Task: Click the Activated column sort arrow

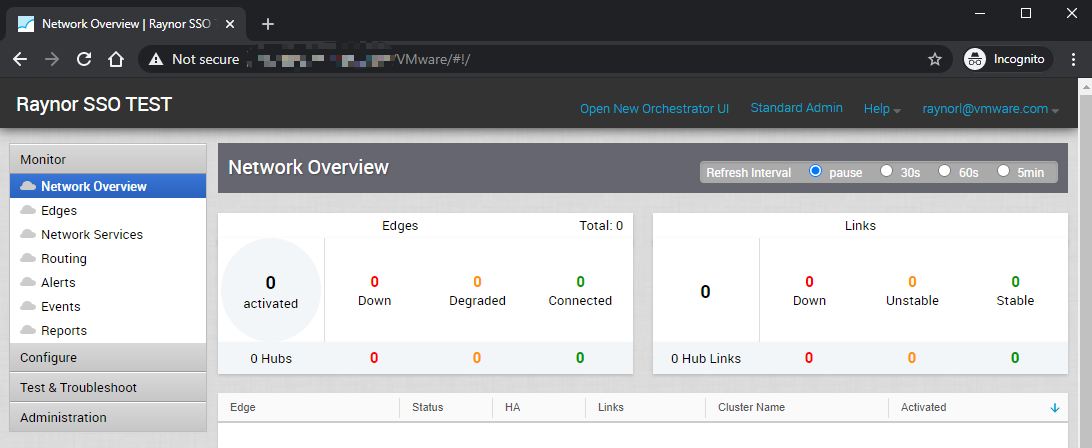Action: pos(1054,408)
